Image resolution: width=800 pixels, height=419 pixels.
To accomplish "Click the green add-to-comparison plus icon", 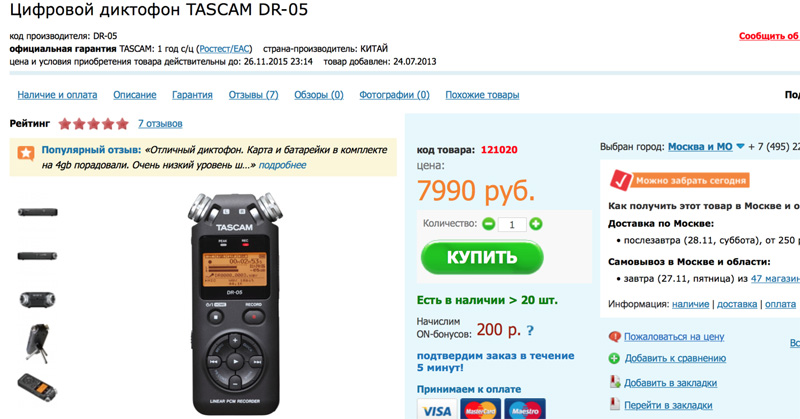I will tap(614, 359).
